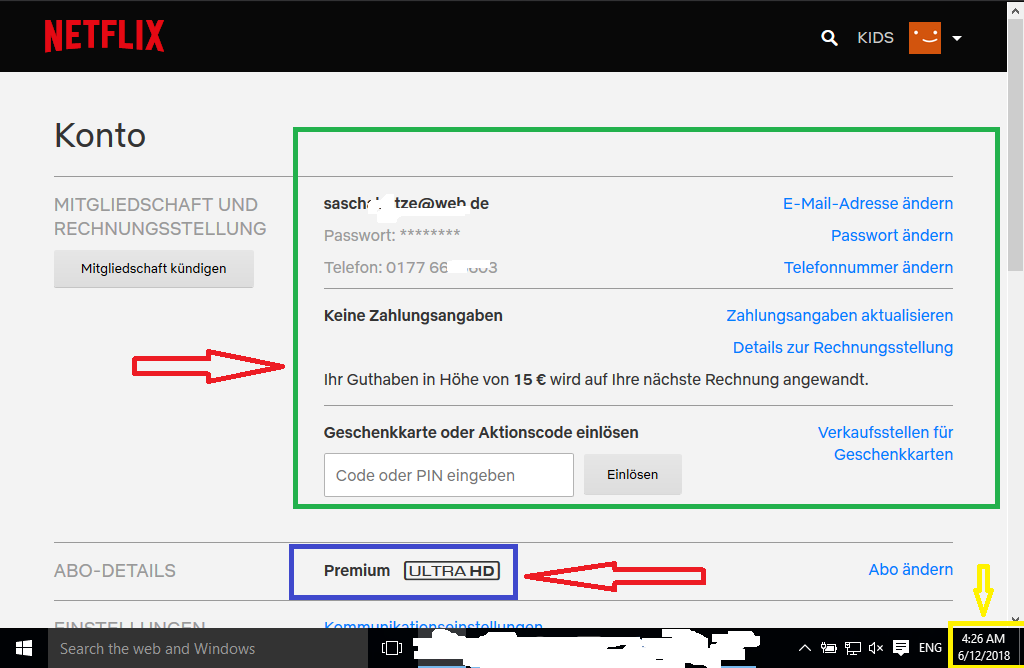Click Search the web and Windows box
The height and width of the screenshot is (668, 1024).
click(x=208, y=648)
